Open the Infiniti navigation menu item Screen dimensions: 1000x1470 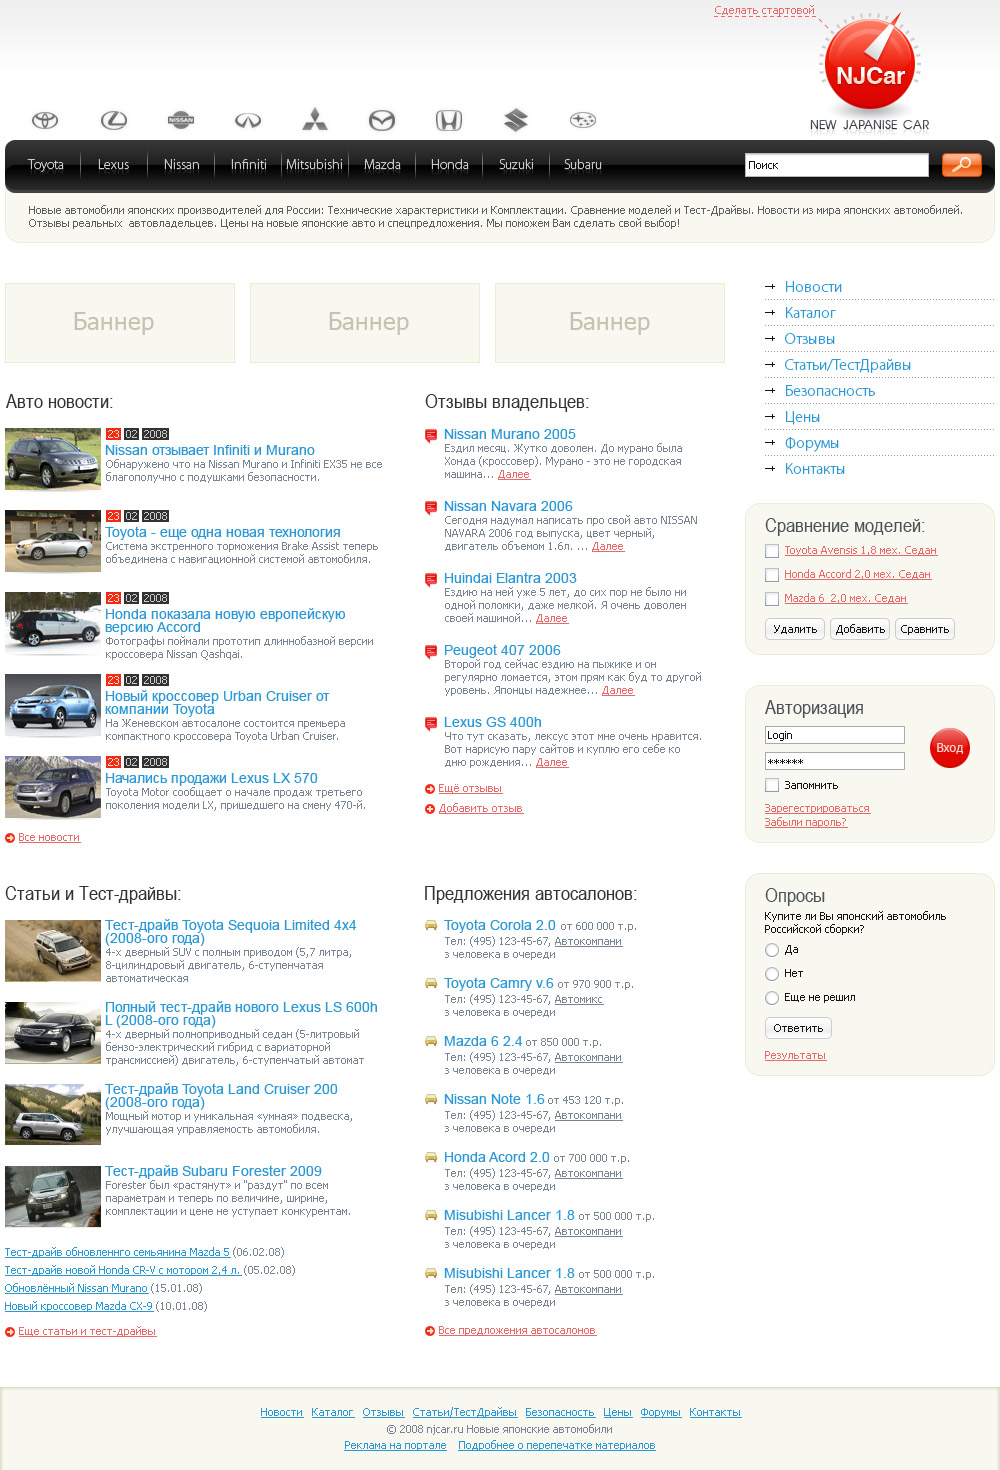(x=246, y=164)
